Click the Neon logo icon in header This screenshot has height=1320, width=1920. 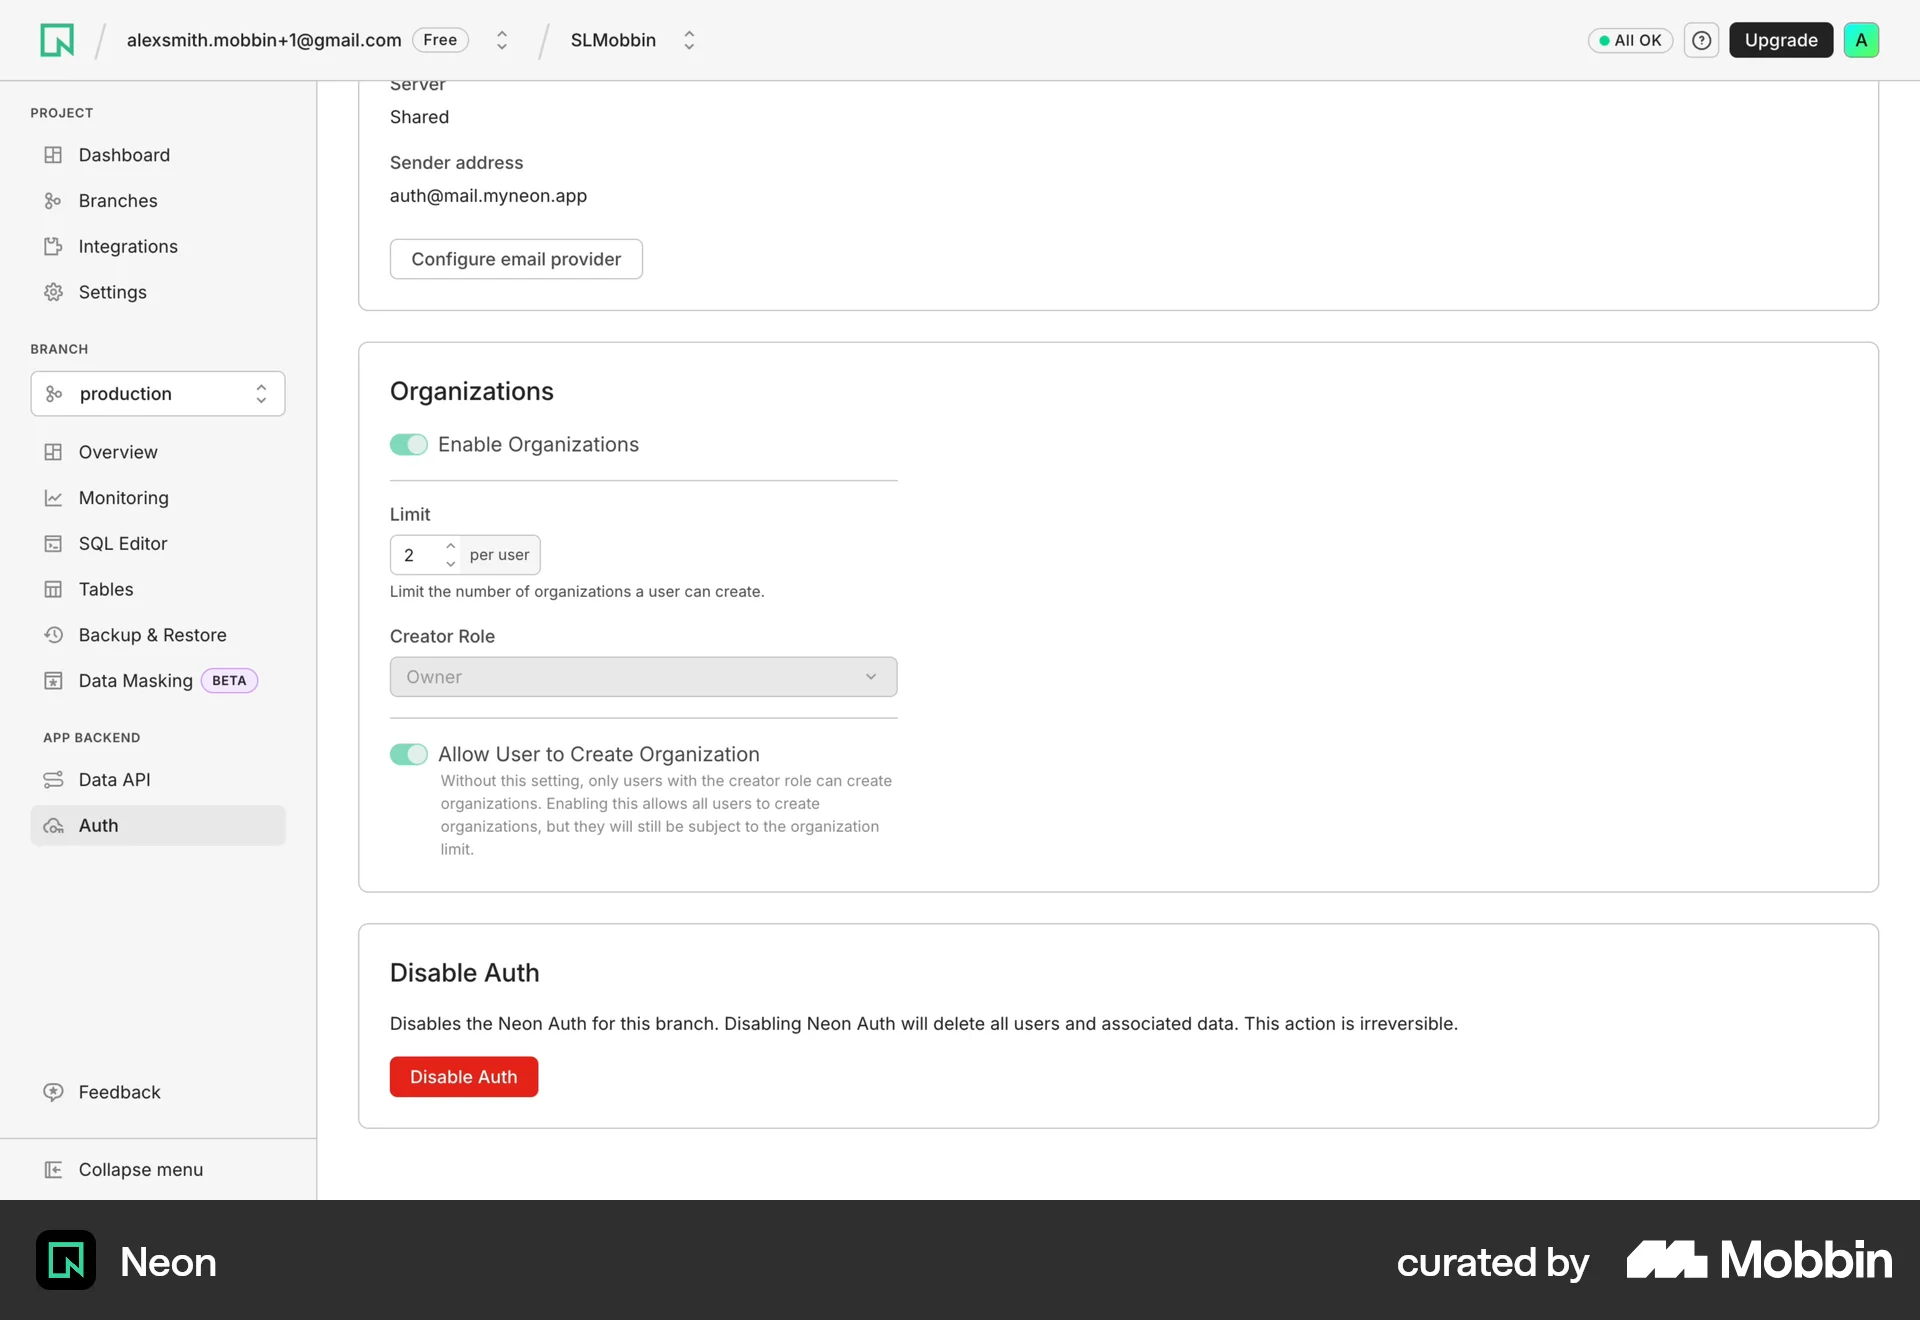coord(57,40)
